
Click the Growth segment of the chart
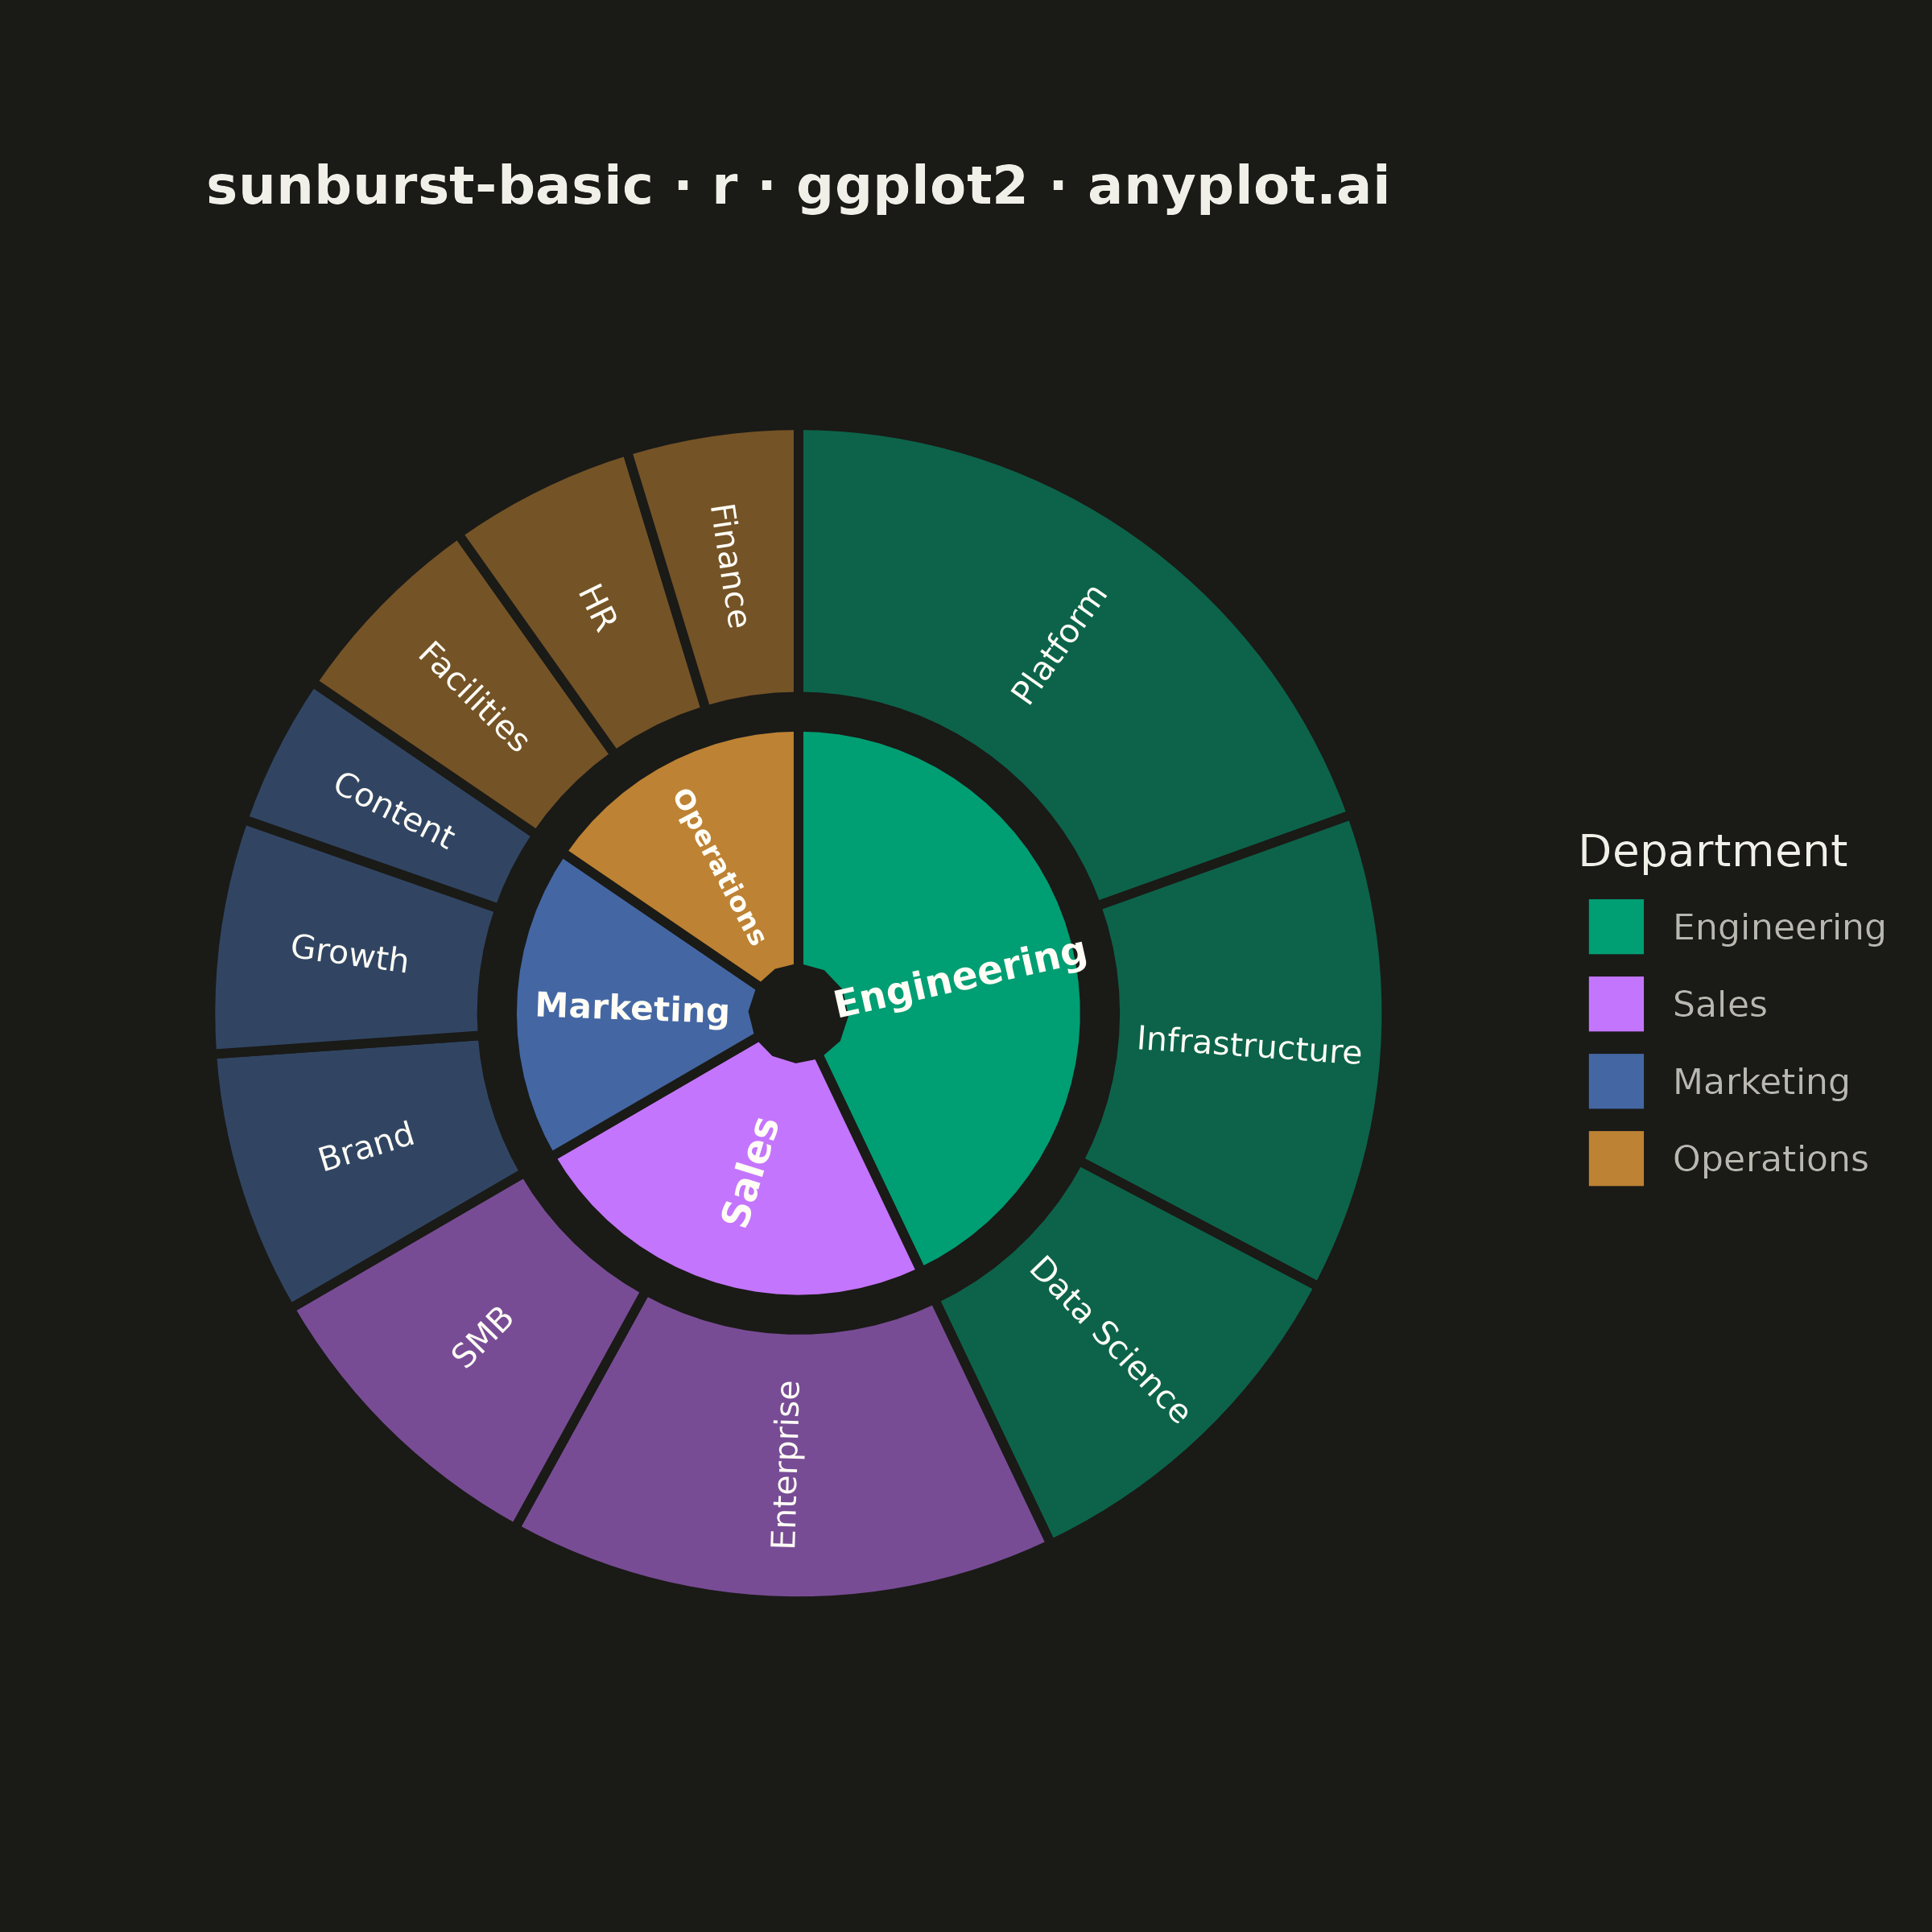350,955
